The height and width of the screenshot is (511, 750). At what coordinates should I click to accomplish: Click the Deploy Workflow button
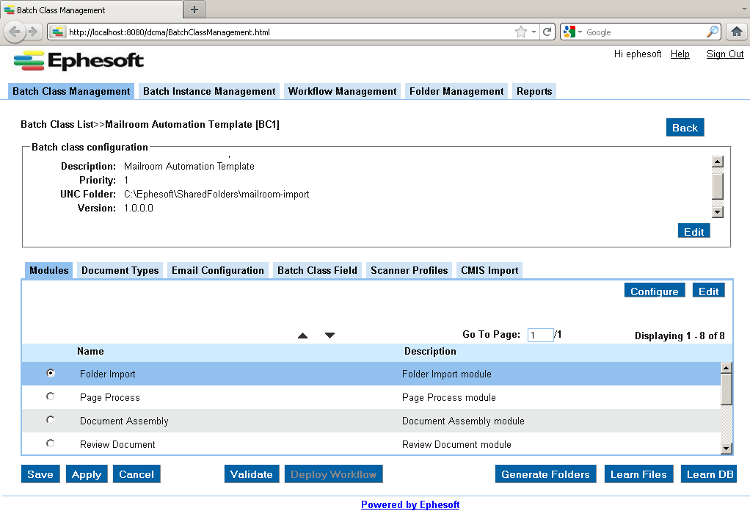pos(333,474)
